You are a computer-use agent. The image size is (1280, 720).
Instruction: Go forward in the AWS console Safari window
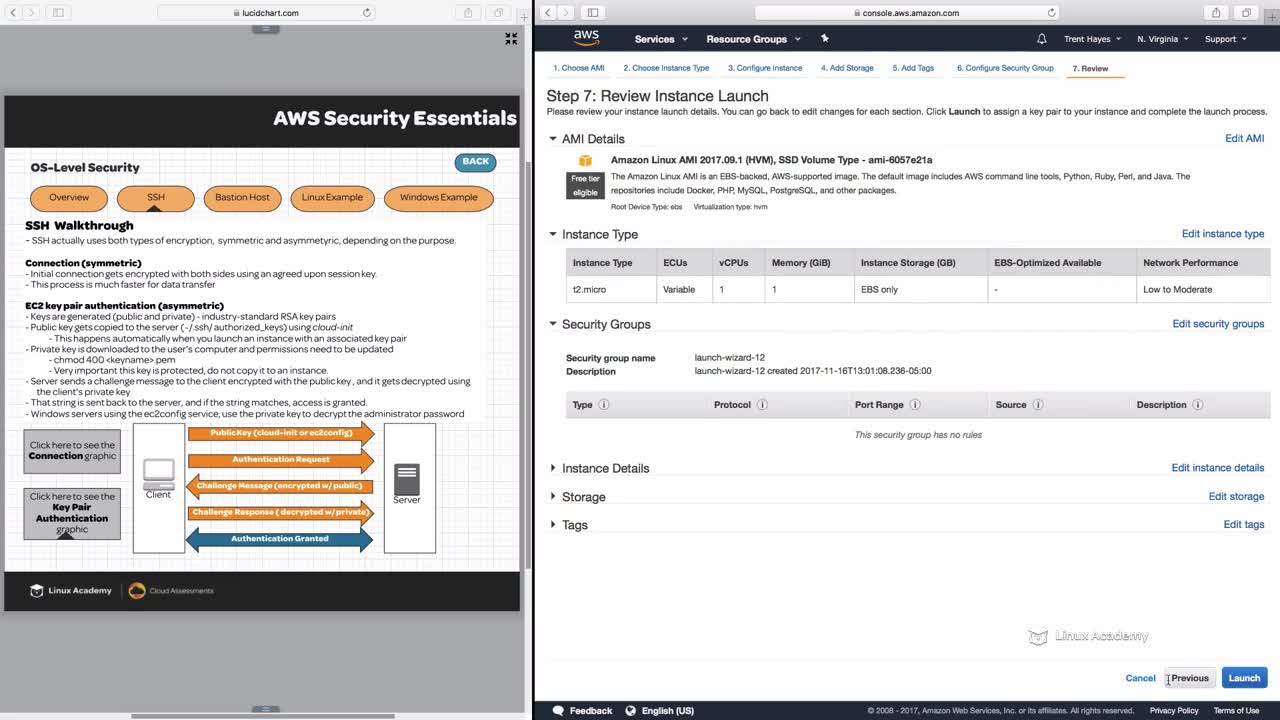[x=566, y=13]
